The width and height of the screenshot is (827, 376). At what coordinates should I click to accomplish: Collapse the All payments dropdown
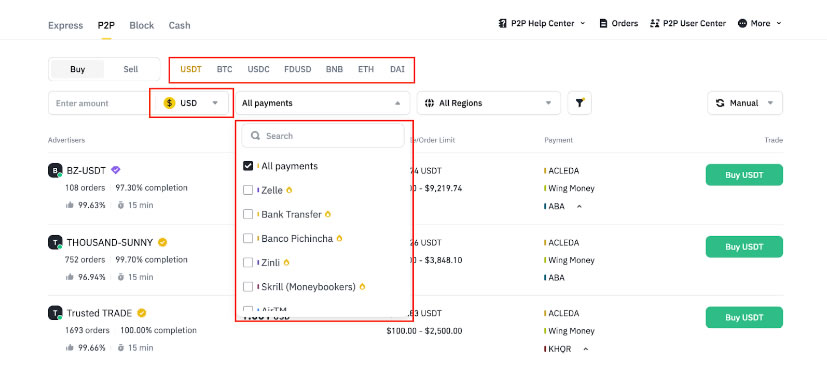[x=322, y=103]
